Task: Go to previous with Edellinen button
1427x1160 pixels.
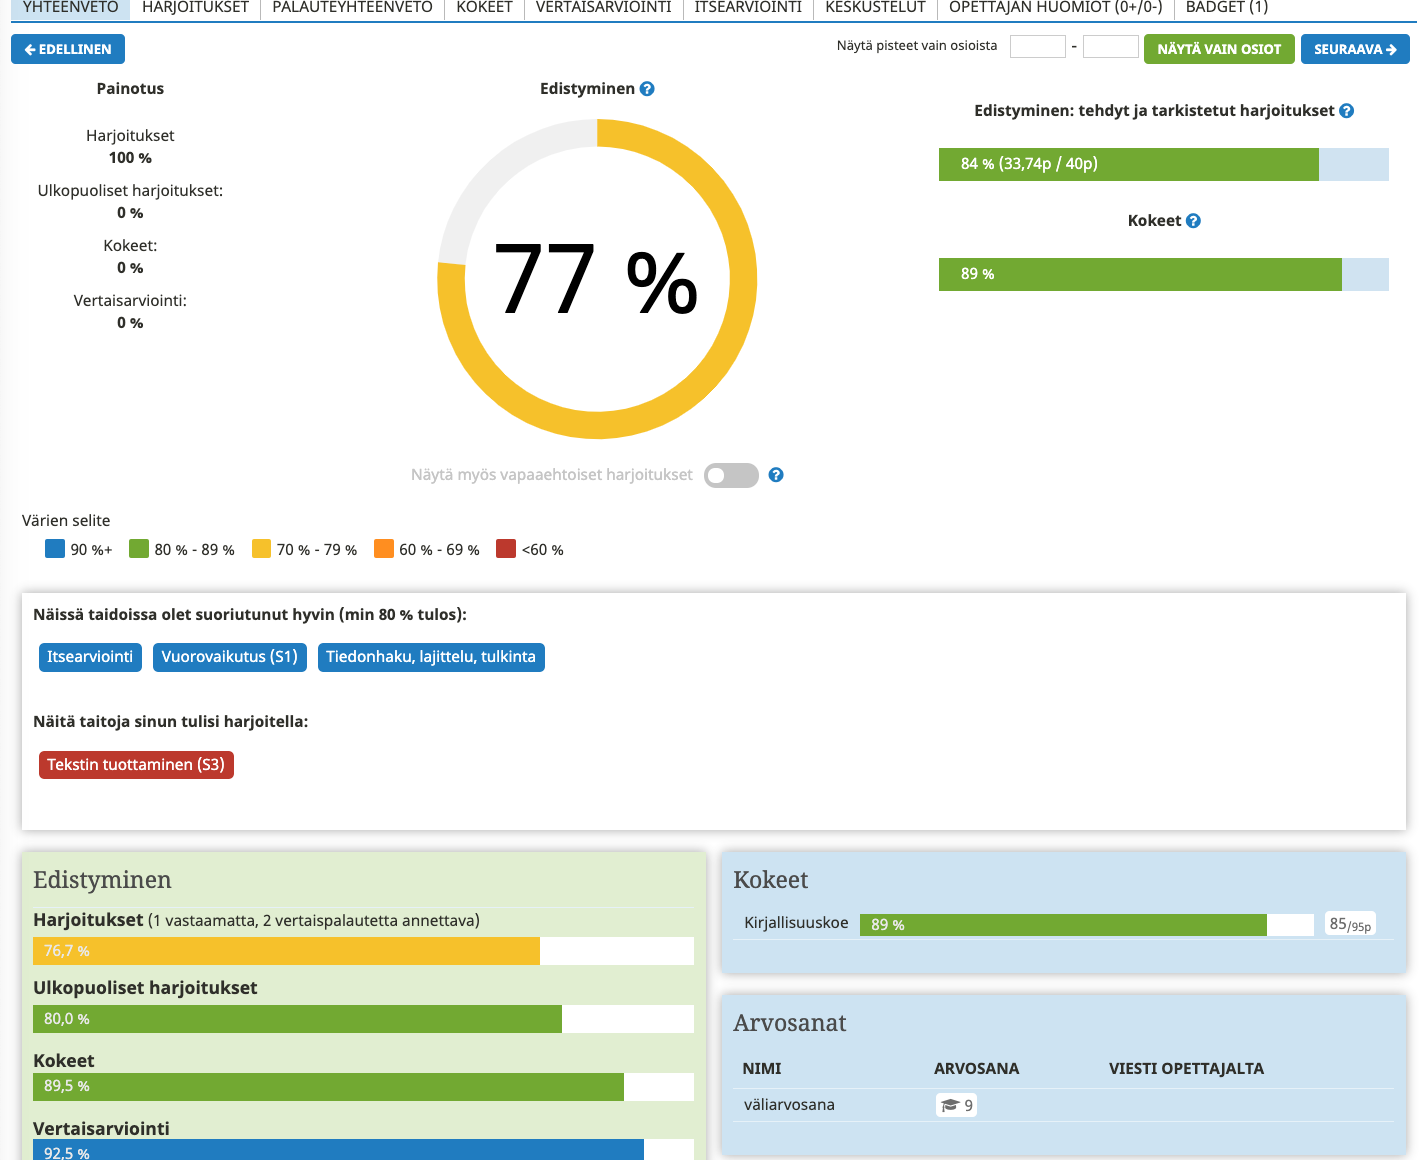Action: pyautogui.click(x=68, y=49)
